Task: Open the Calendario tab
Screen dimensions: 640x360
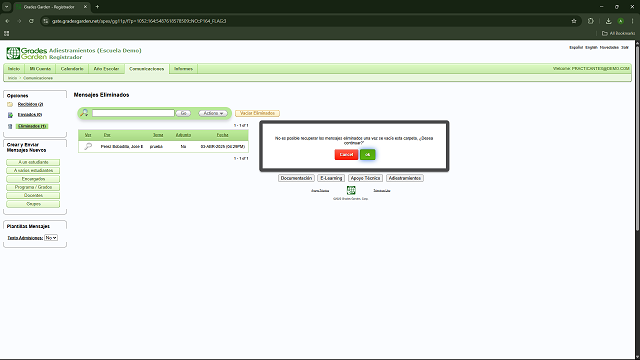Action: coord(72,69)
